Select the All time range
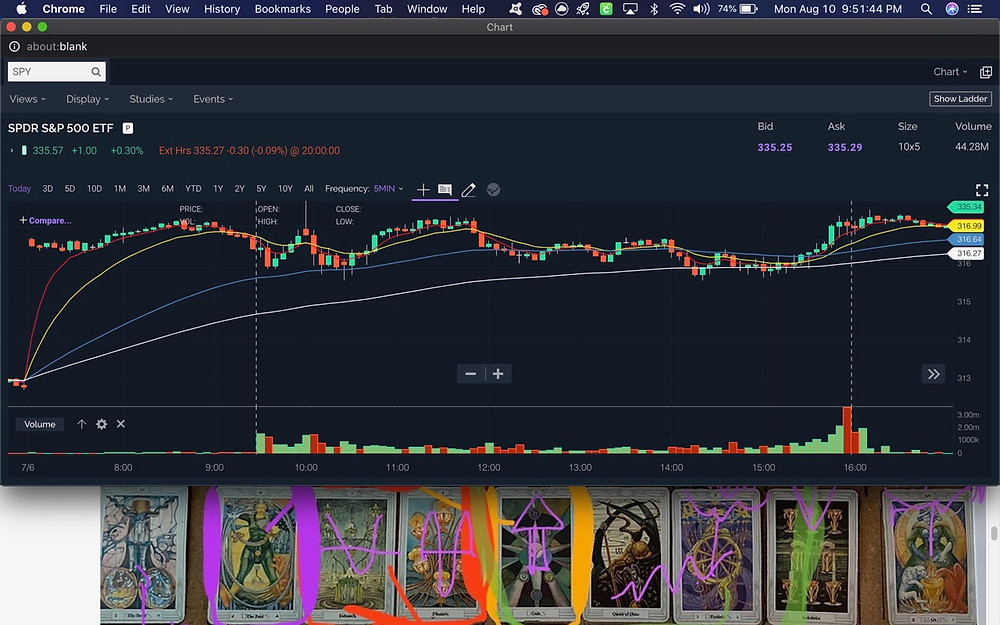Screen dimensions: 1000x625 tap(309, 189)
